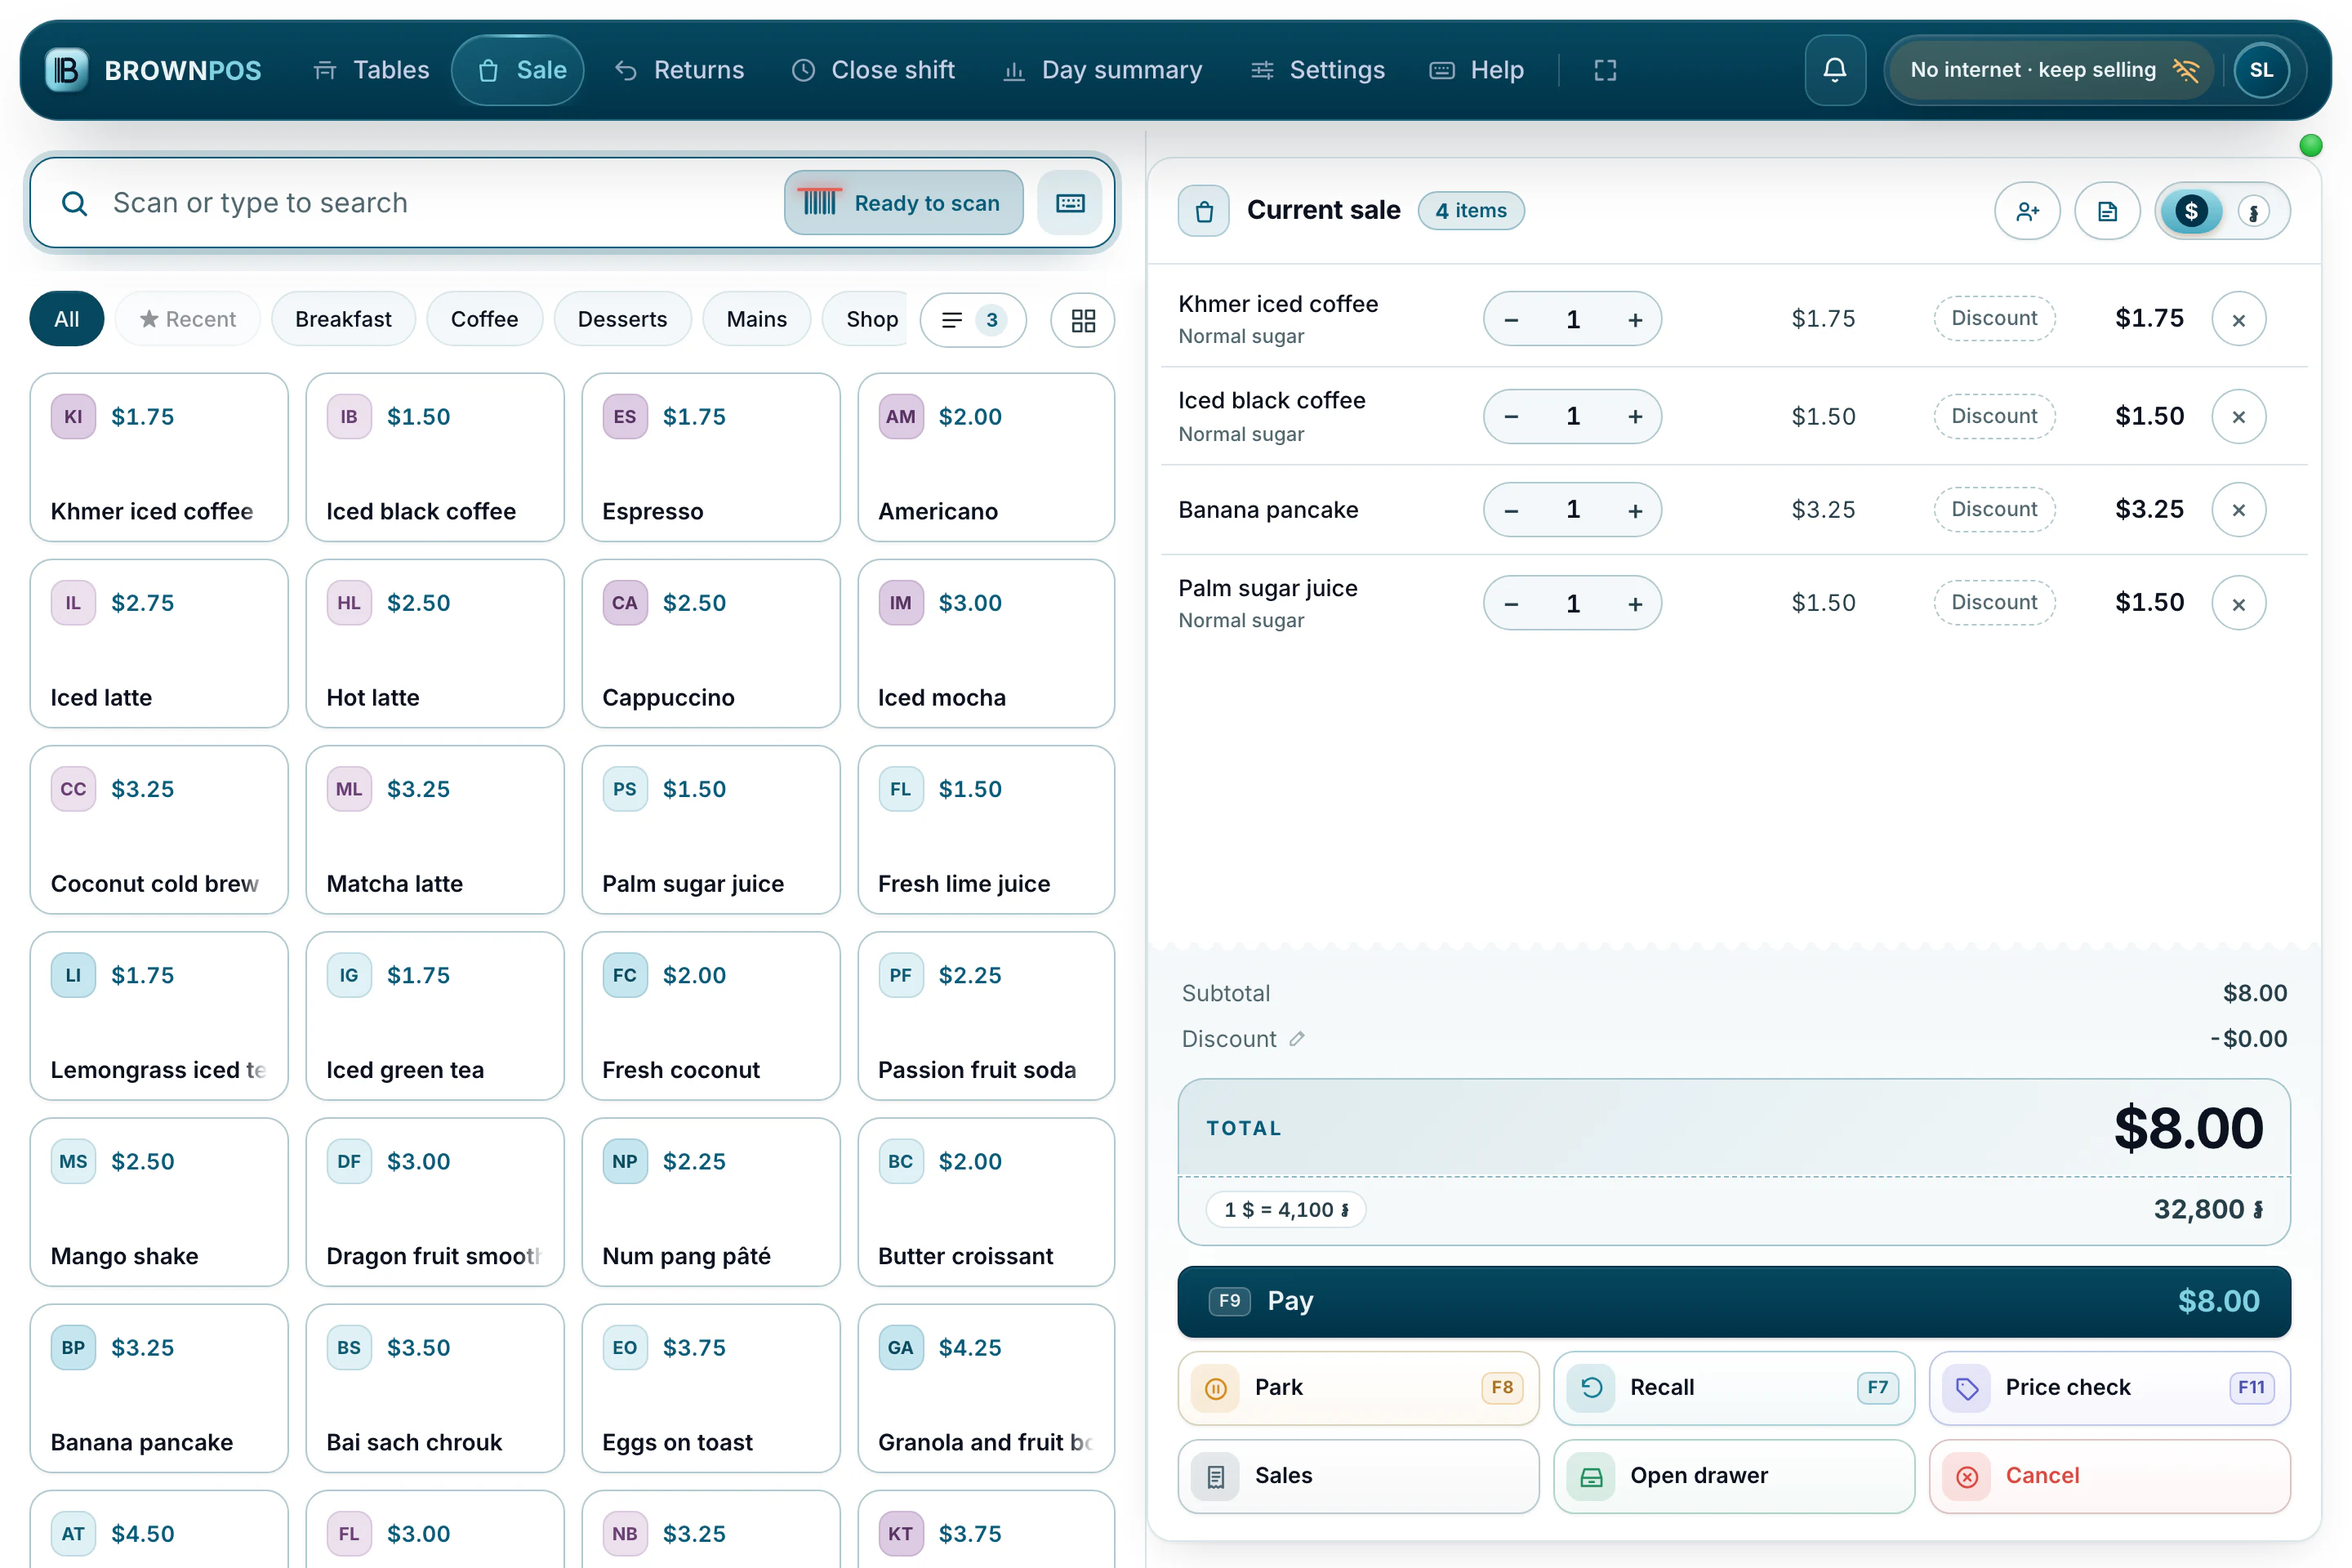Viewport: 2352px width, 1568px height.
Task: Increase Iced black coffee quantity
Action: (x=1635, y=416)
